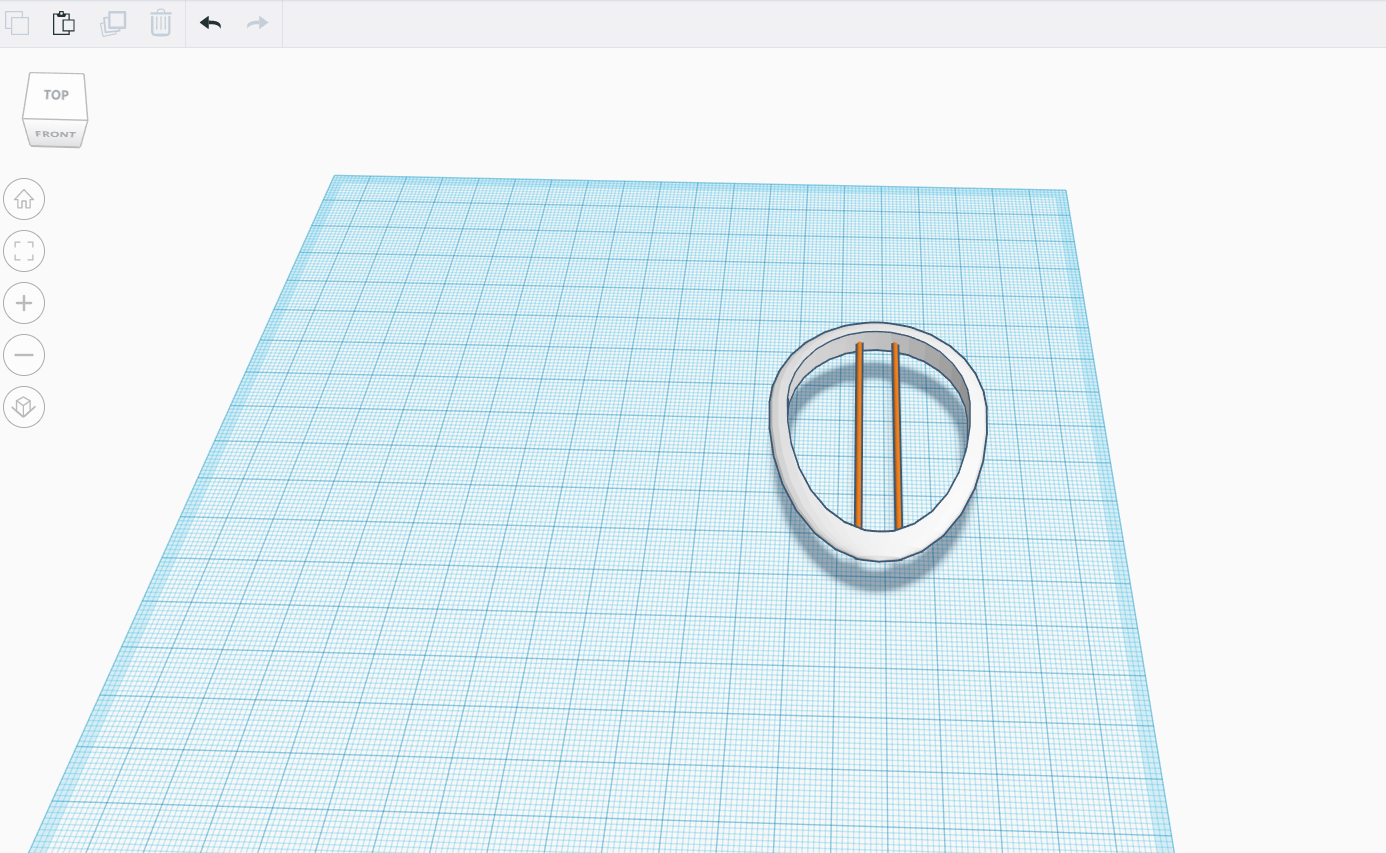The height and width of the screenshot is (853, 1386).
Task: Paste a shape using the Paste icon
Action: 63,22
